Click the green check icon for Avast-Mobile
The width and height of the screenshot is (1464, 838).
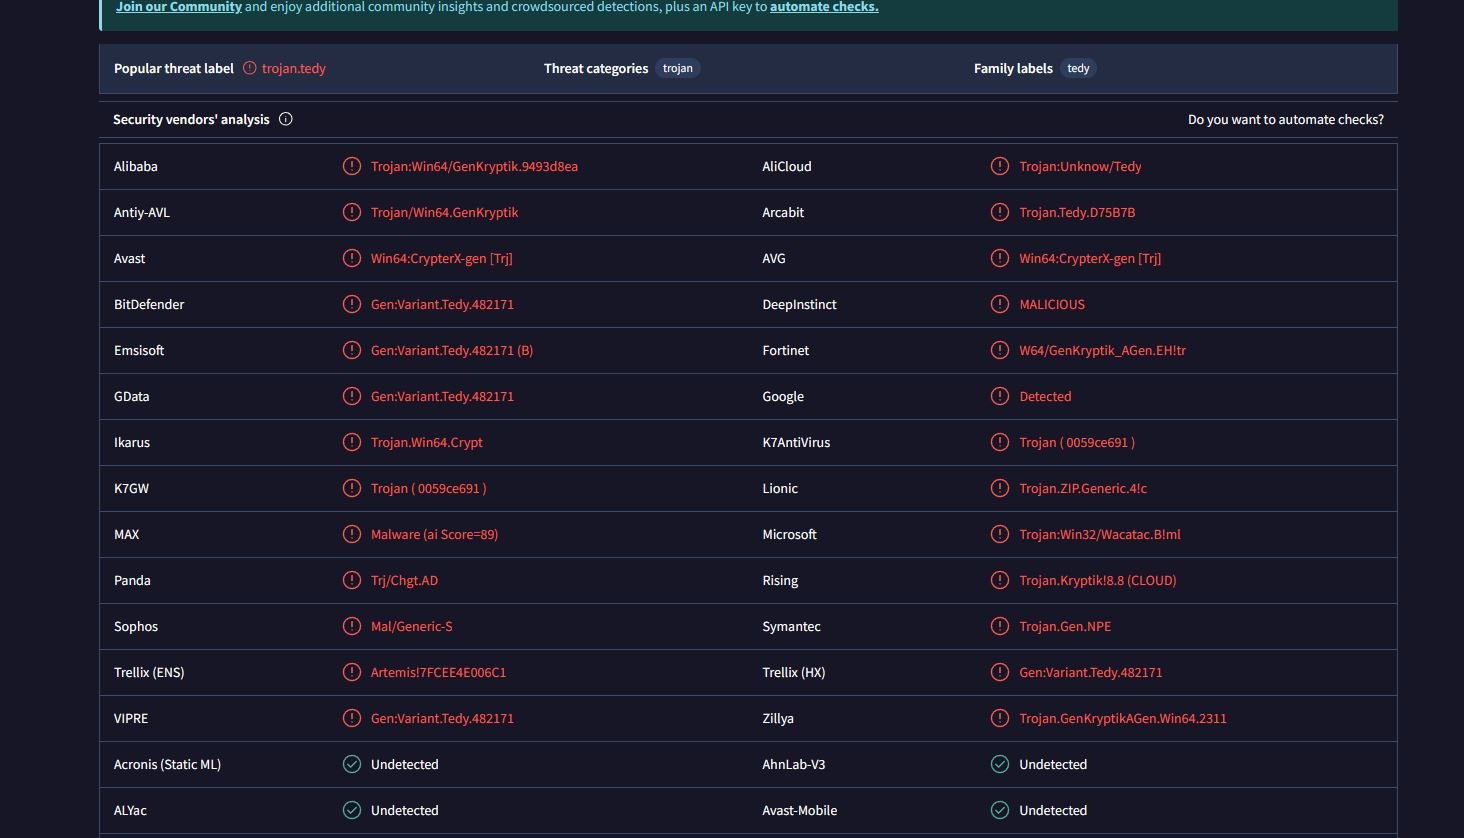1000,810
